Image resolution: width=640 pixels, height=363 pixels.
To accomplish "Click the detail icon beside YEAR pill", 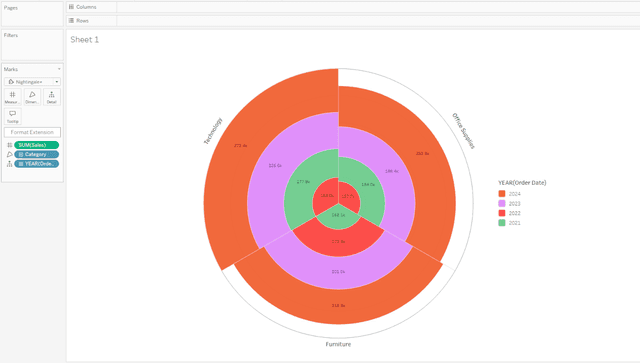I will click(x=9, y=164).
